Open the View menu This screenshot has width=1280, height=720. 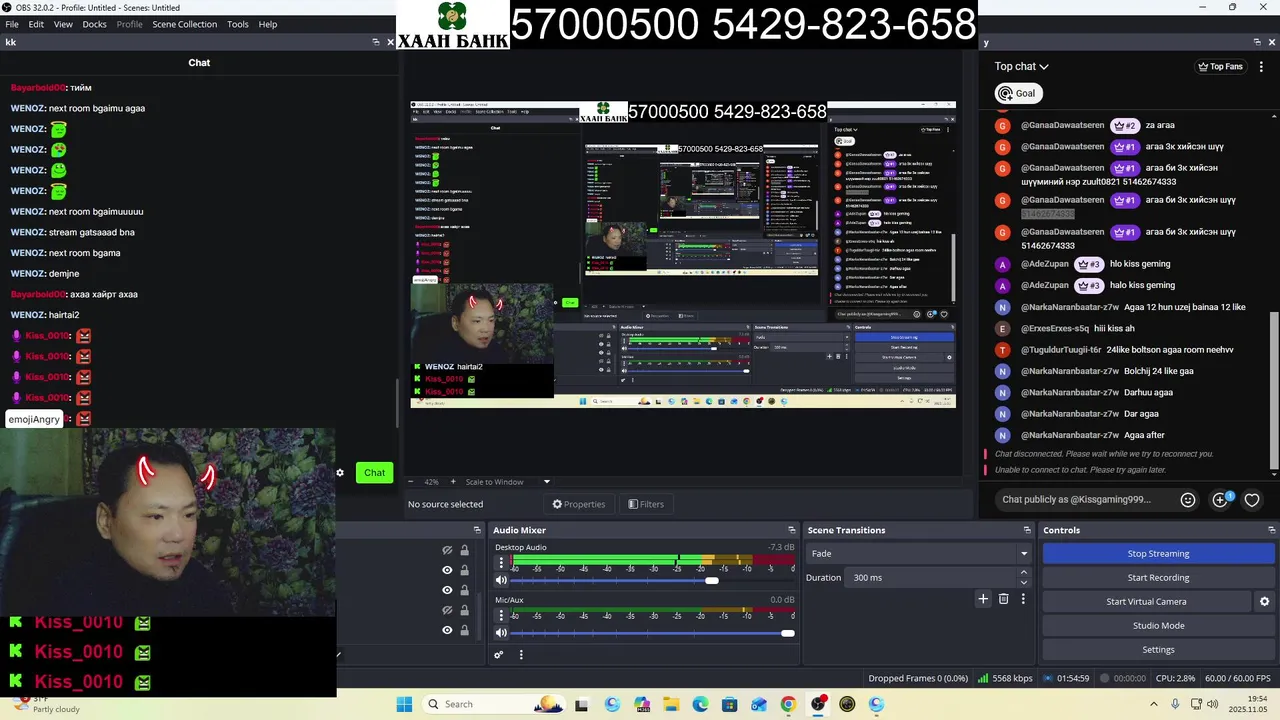coord(63,24)
